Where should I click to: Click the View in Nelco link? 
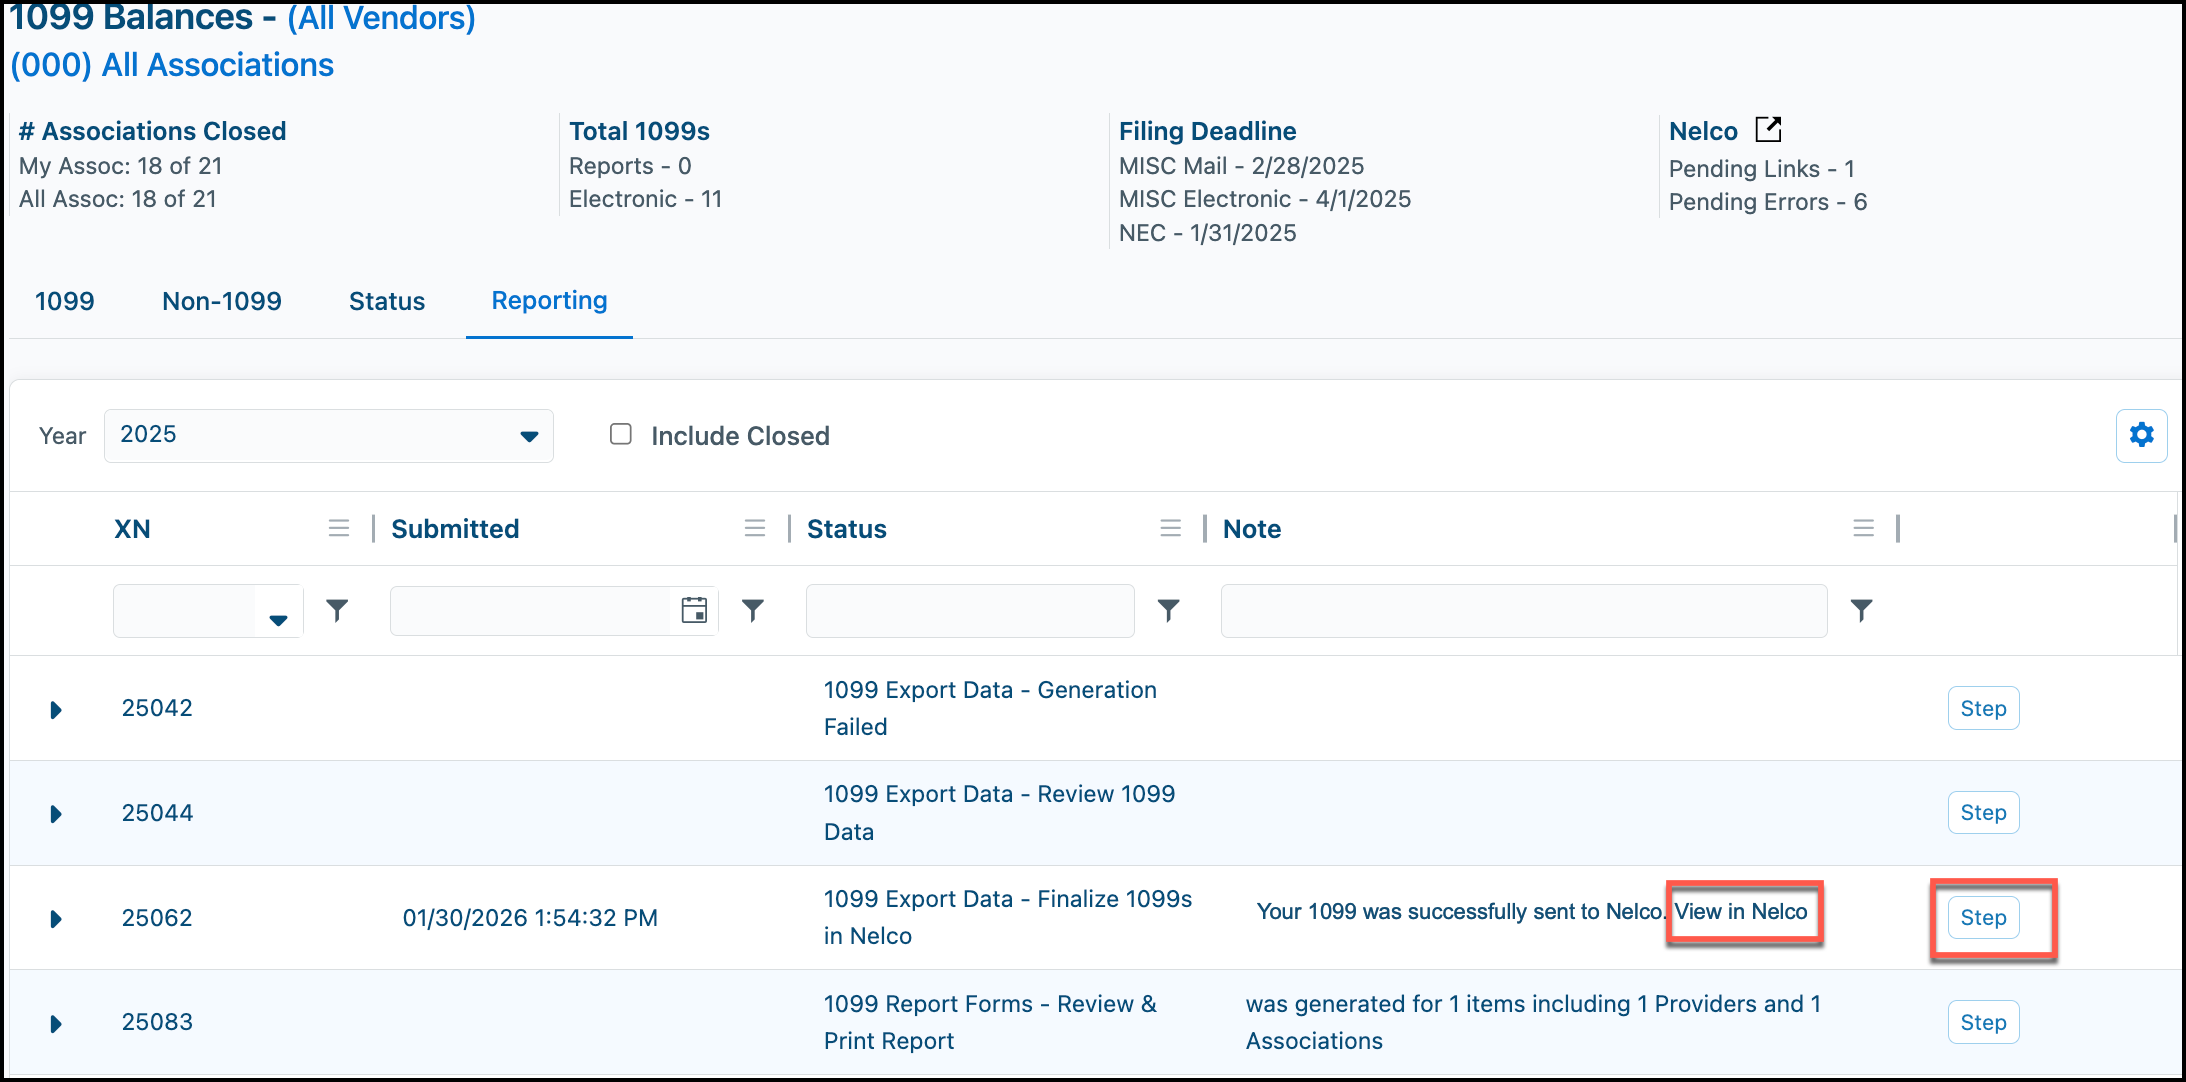[x=1741, y=912]
